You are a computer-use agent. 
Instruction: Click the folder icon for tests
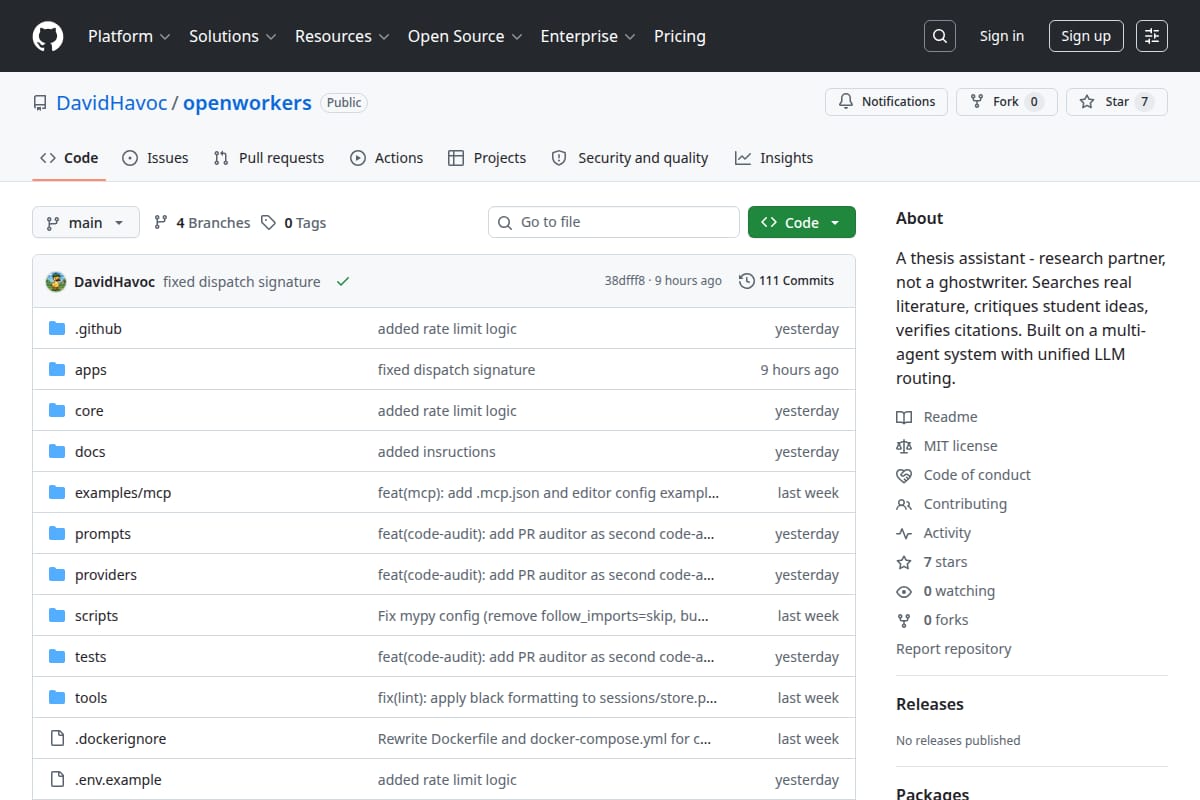click(x=57, y=657)
